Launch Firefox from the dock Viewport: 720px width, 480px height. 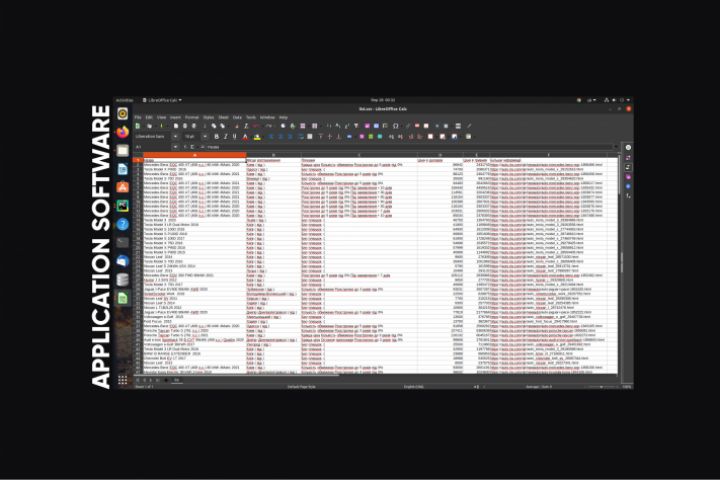(x=123, y=132)
